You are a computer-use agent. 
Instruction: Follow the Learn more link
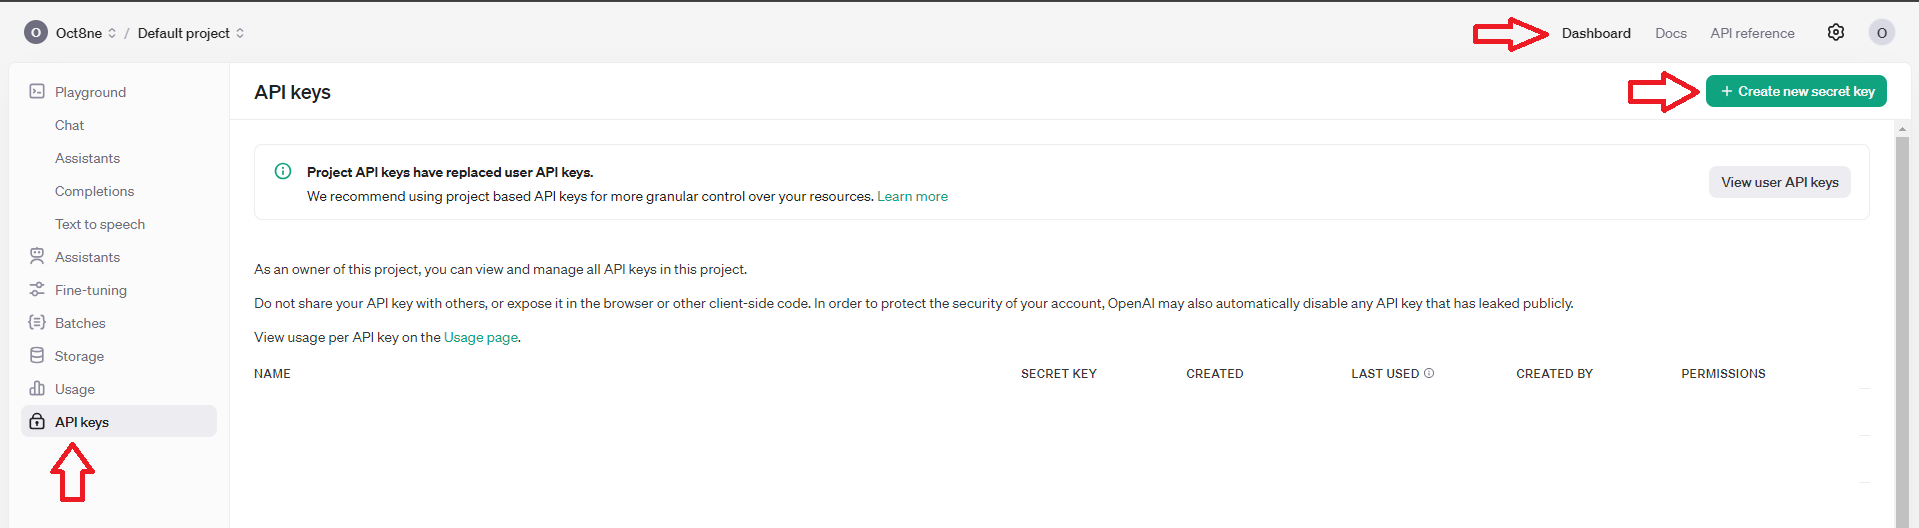coord(912,197)
